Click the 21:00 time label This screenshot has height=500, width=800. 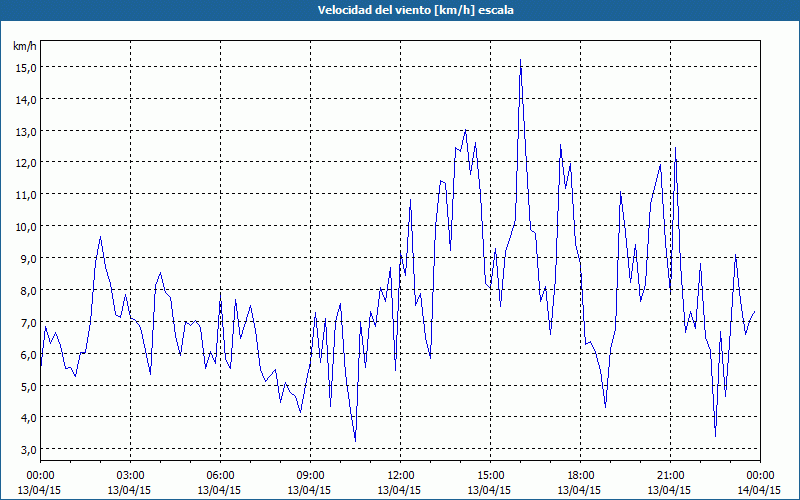[670, 476]
